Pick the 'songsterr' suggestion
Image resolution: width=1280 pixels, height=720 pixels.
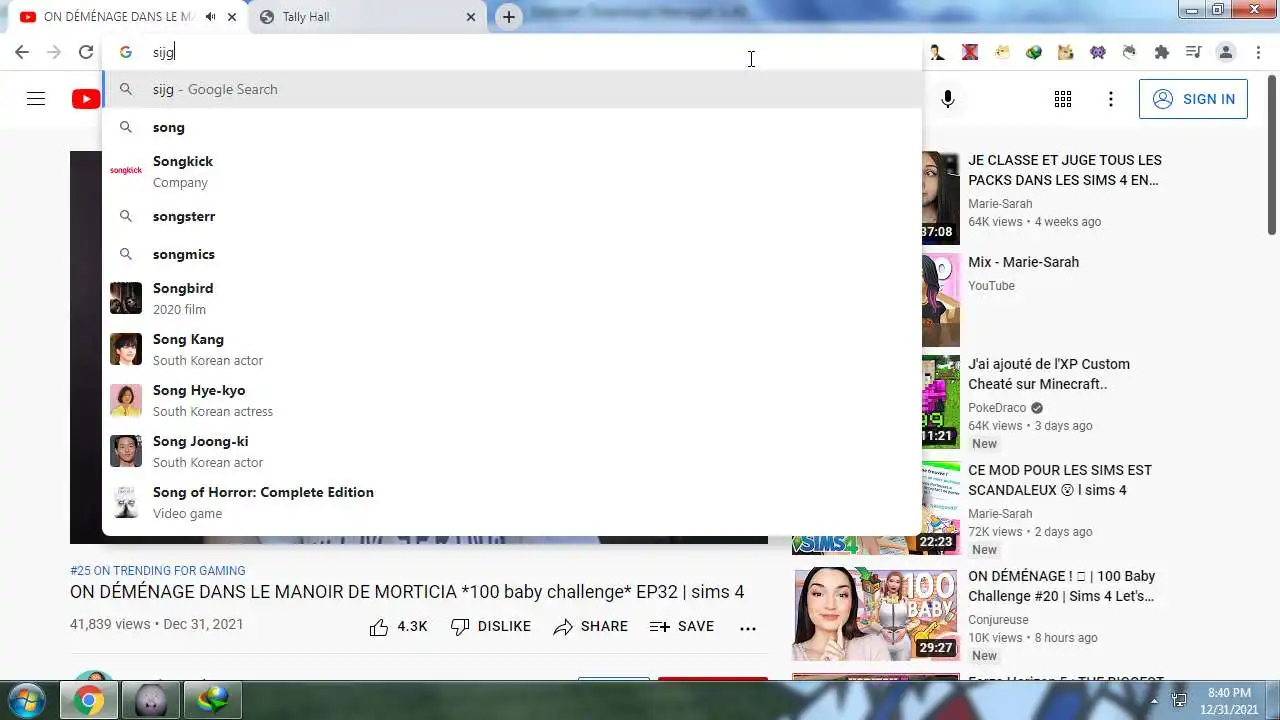tap(512, 216)
